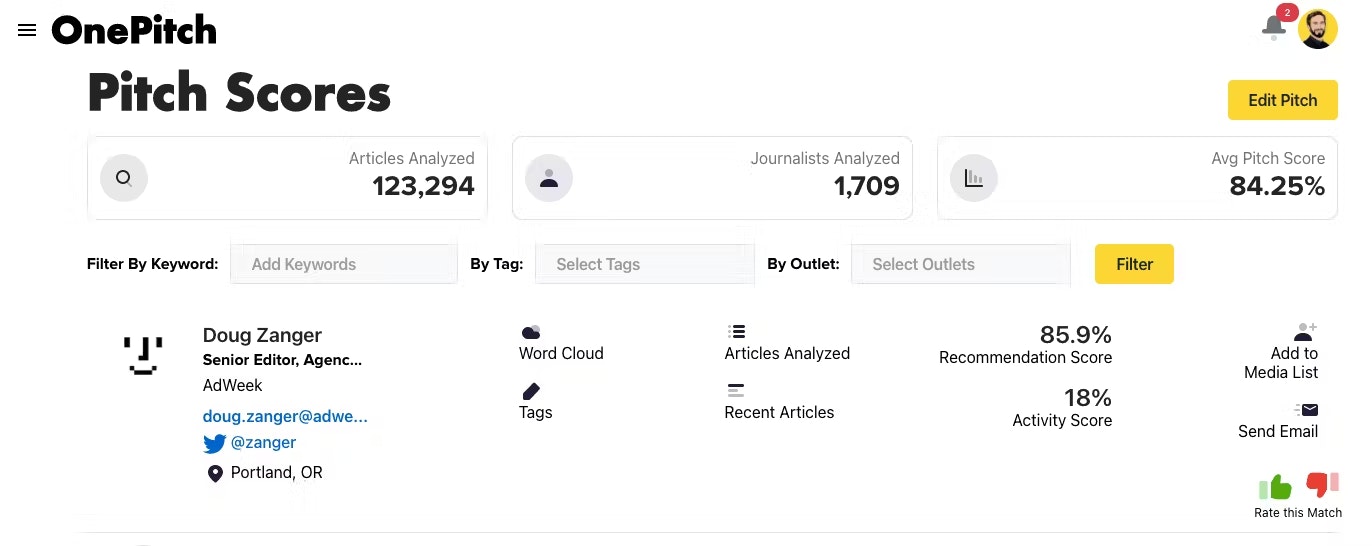Click the Avg Pitch Score chart icon
The height and width of the screenshot is (546, 1372).
[973, 179]
